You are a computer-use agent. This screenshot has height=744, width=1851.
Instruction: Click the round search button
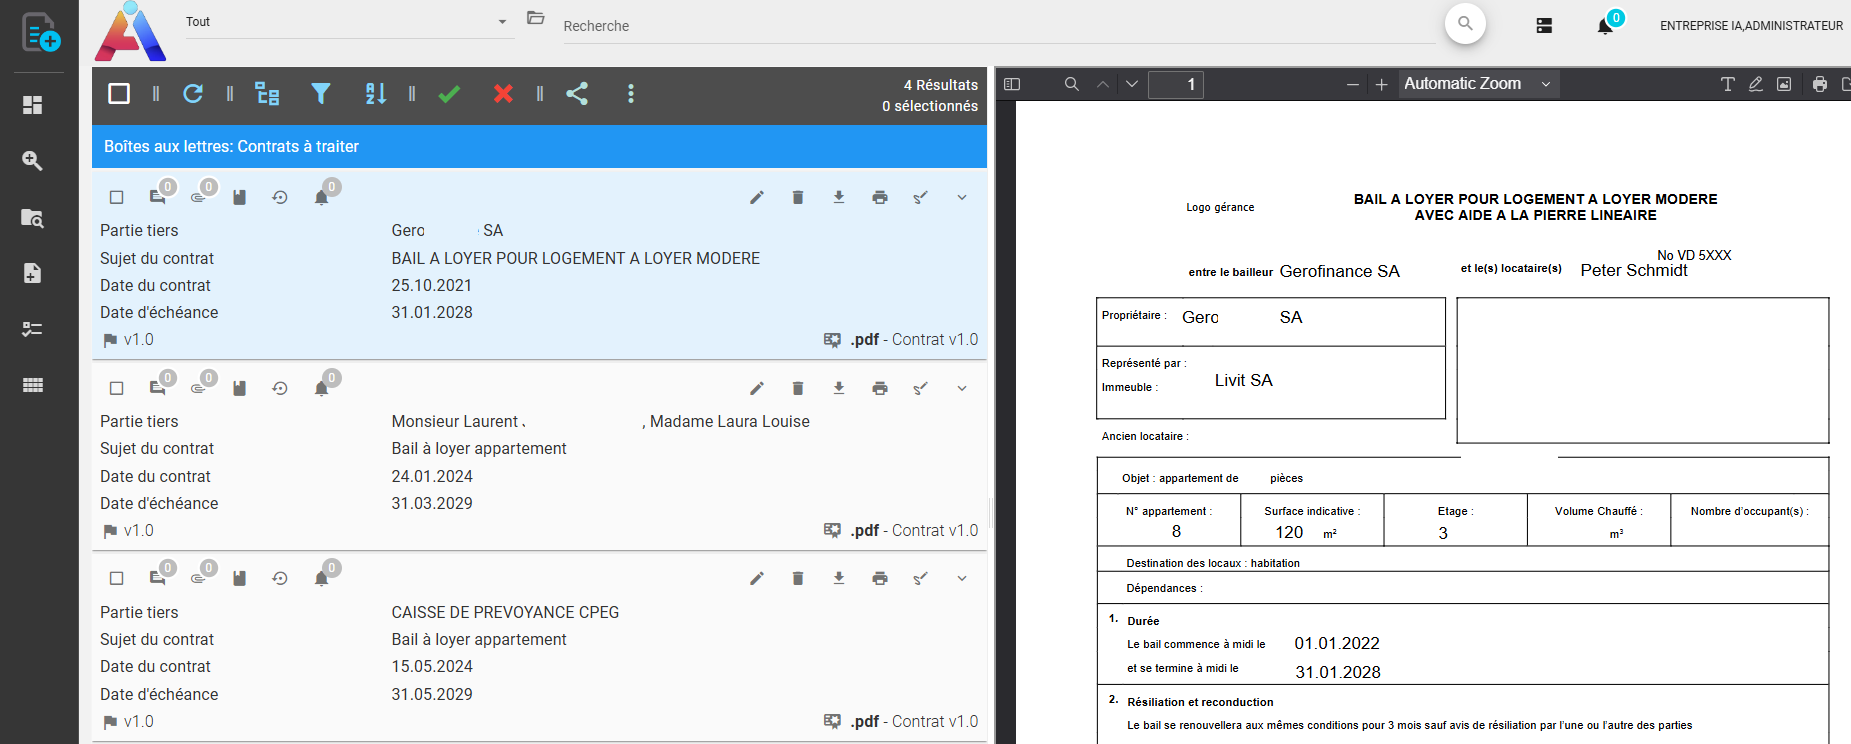[1465, 24]
